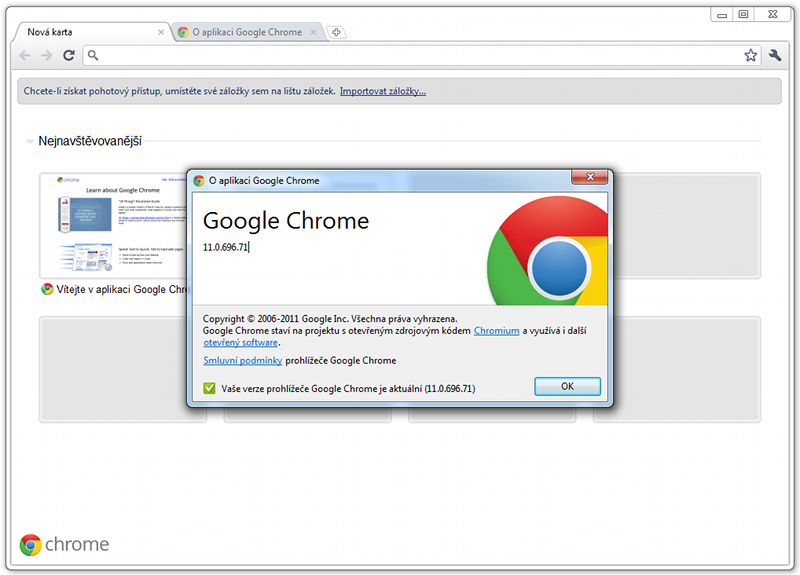The width and height of the screenshot is (800, 575).
Task: Open a new tab with plus button
Action: tap(336, 32)
